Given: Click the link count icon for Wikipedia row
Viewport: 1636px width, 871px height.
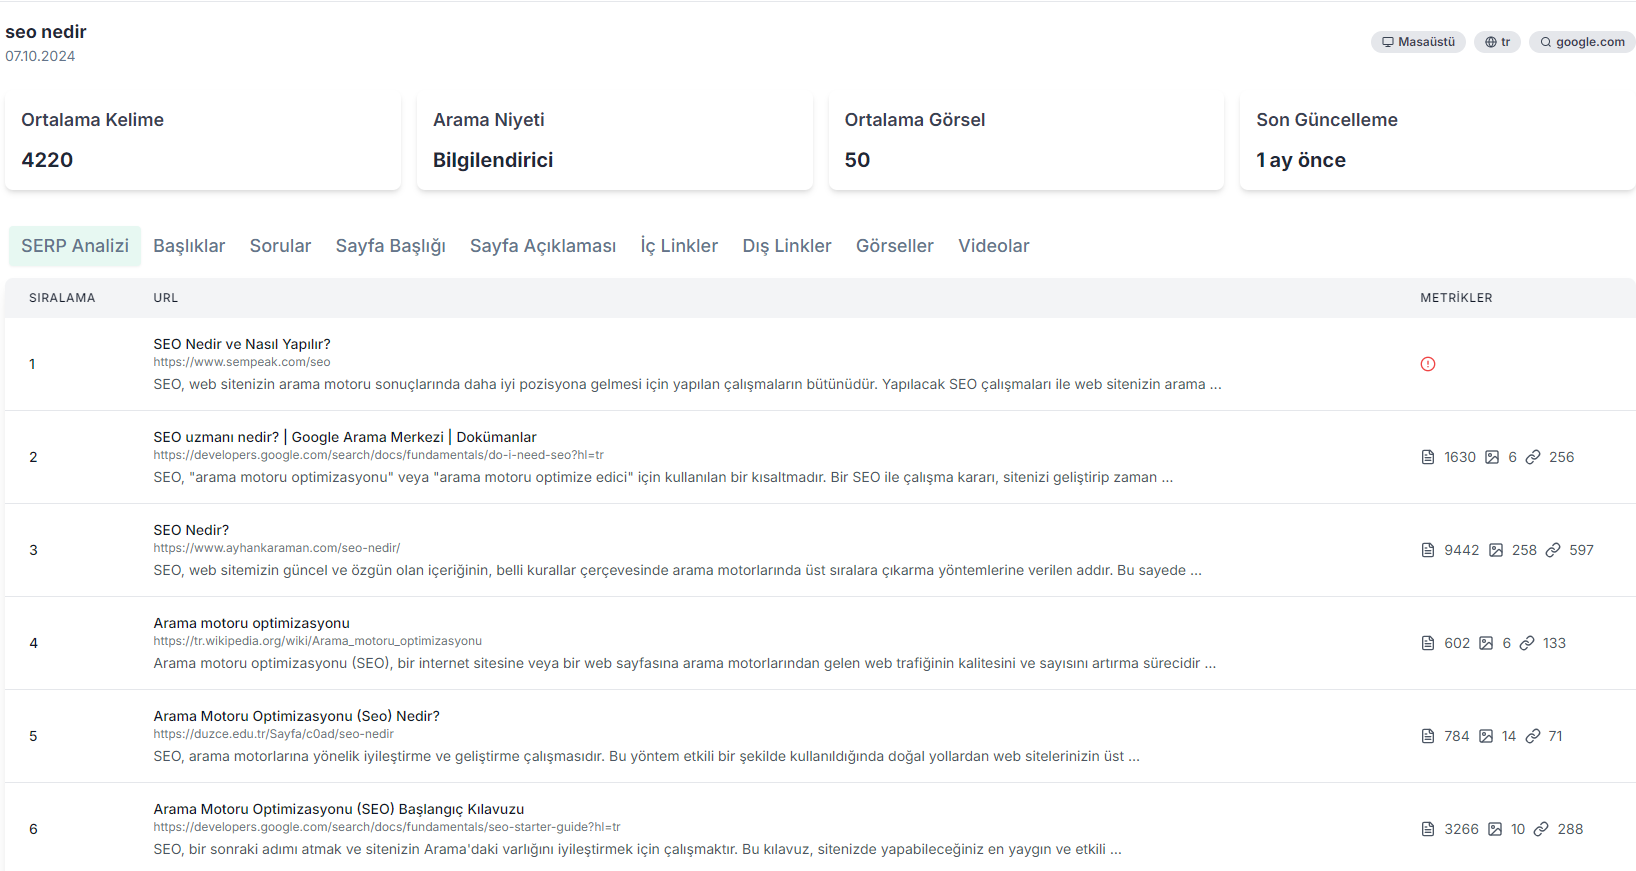Looking at the screenshot, I should 1527,643.
